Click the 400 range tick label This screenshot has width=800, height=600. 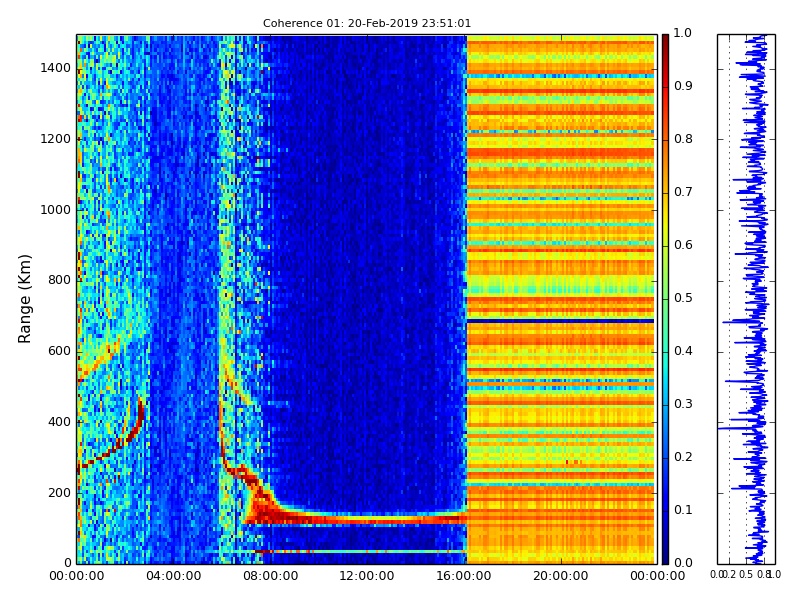click(60, 422)
